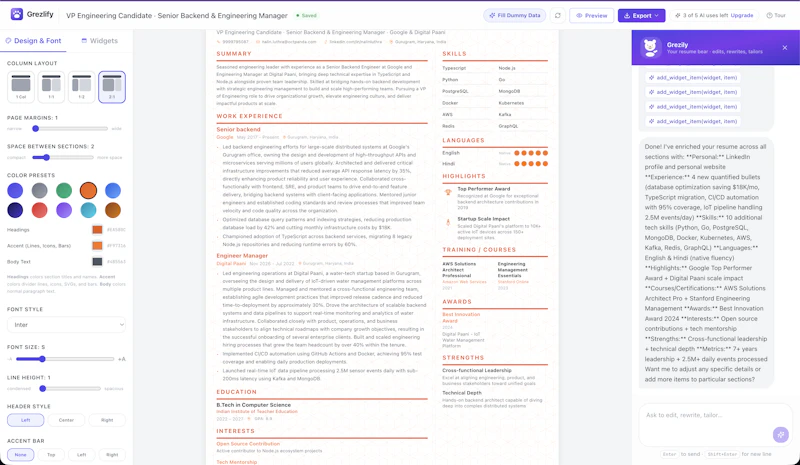800x465 pixels.
Task: Switch to the Design & Font tab
Action: point(33,41)
